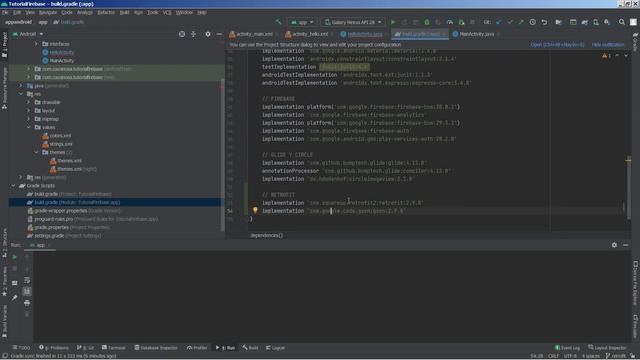Click the Git commit checkmark icon

pyautogui.click(x=510, y=22)
